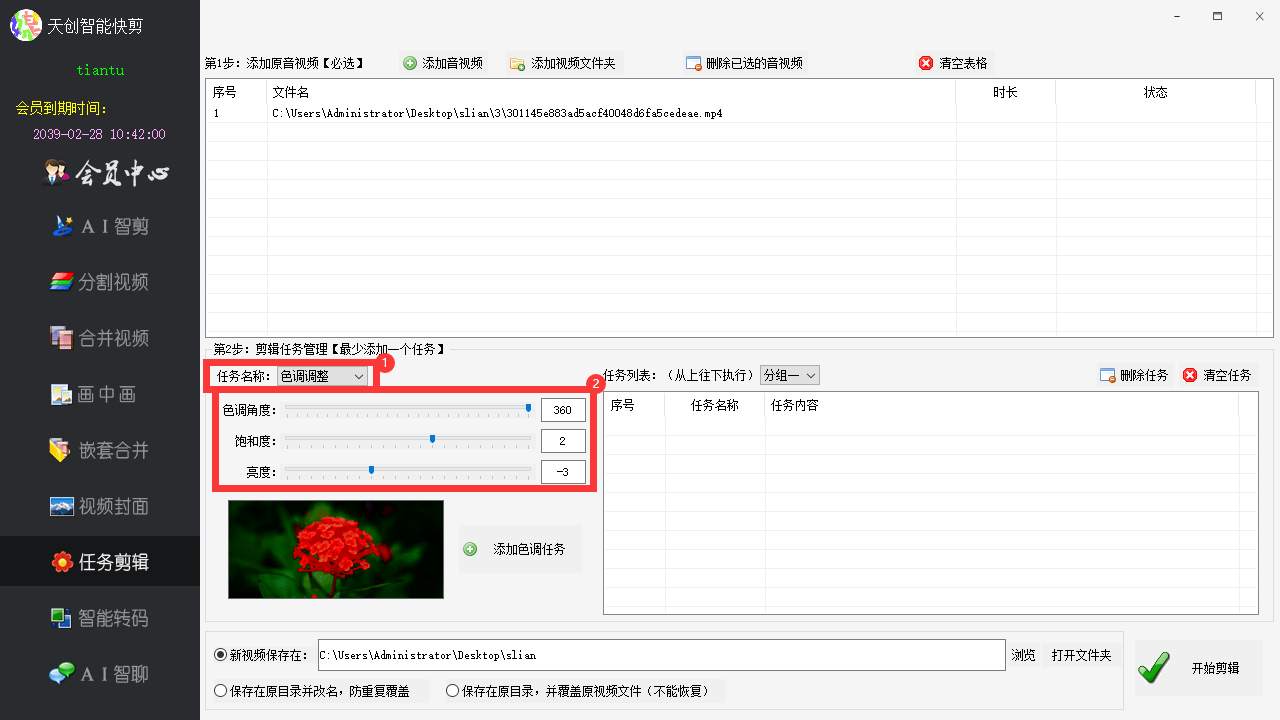Viewport: 1280px width, 720px height.
Task: Switch to 画中画 section
Action: coord(100,394)
